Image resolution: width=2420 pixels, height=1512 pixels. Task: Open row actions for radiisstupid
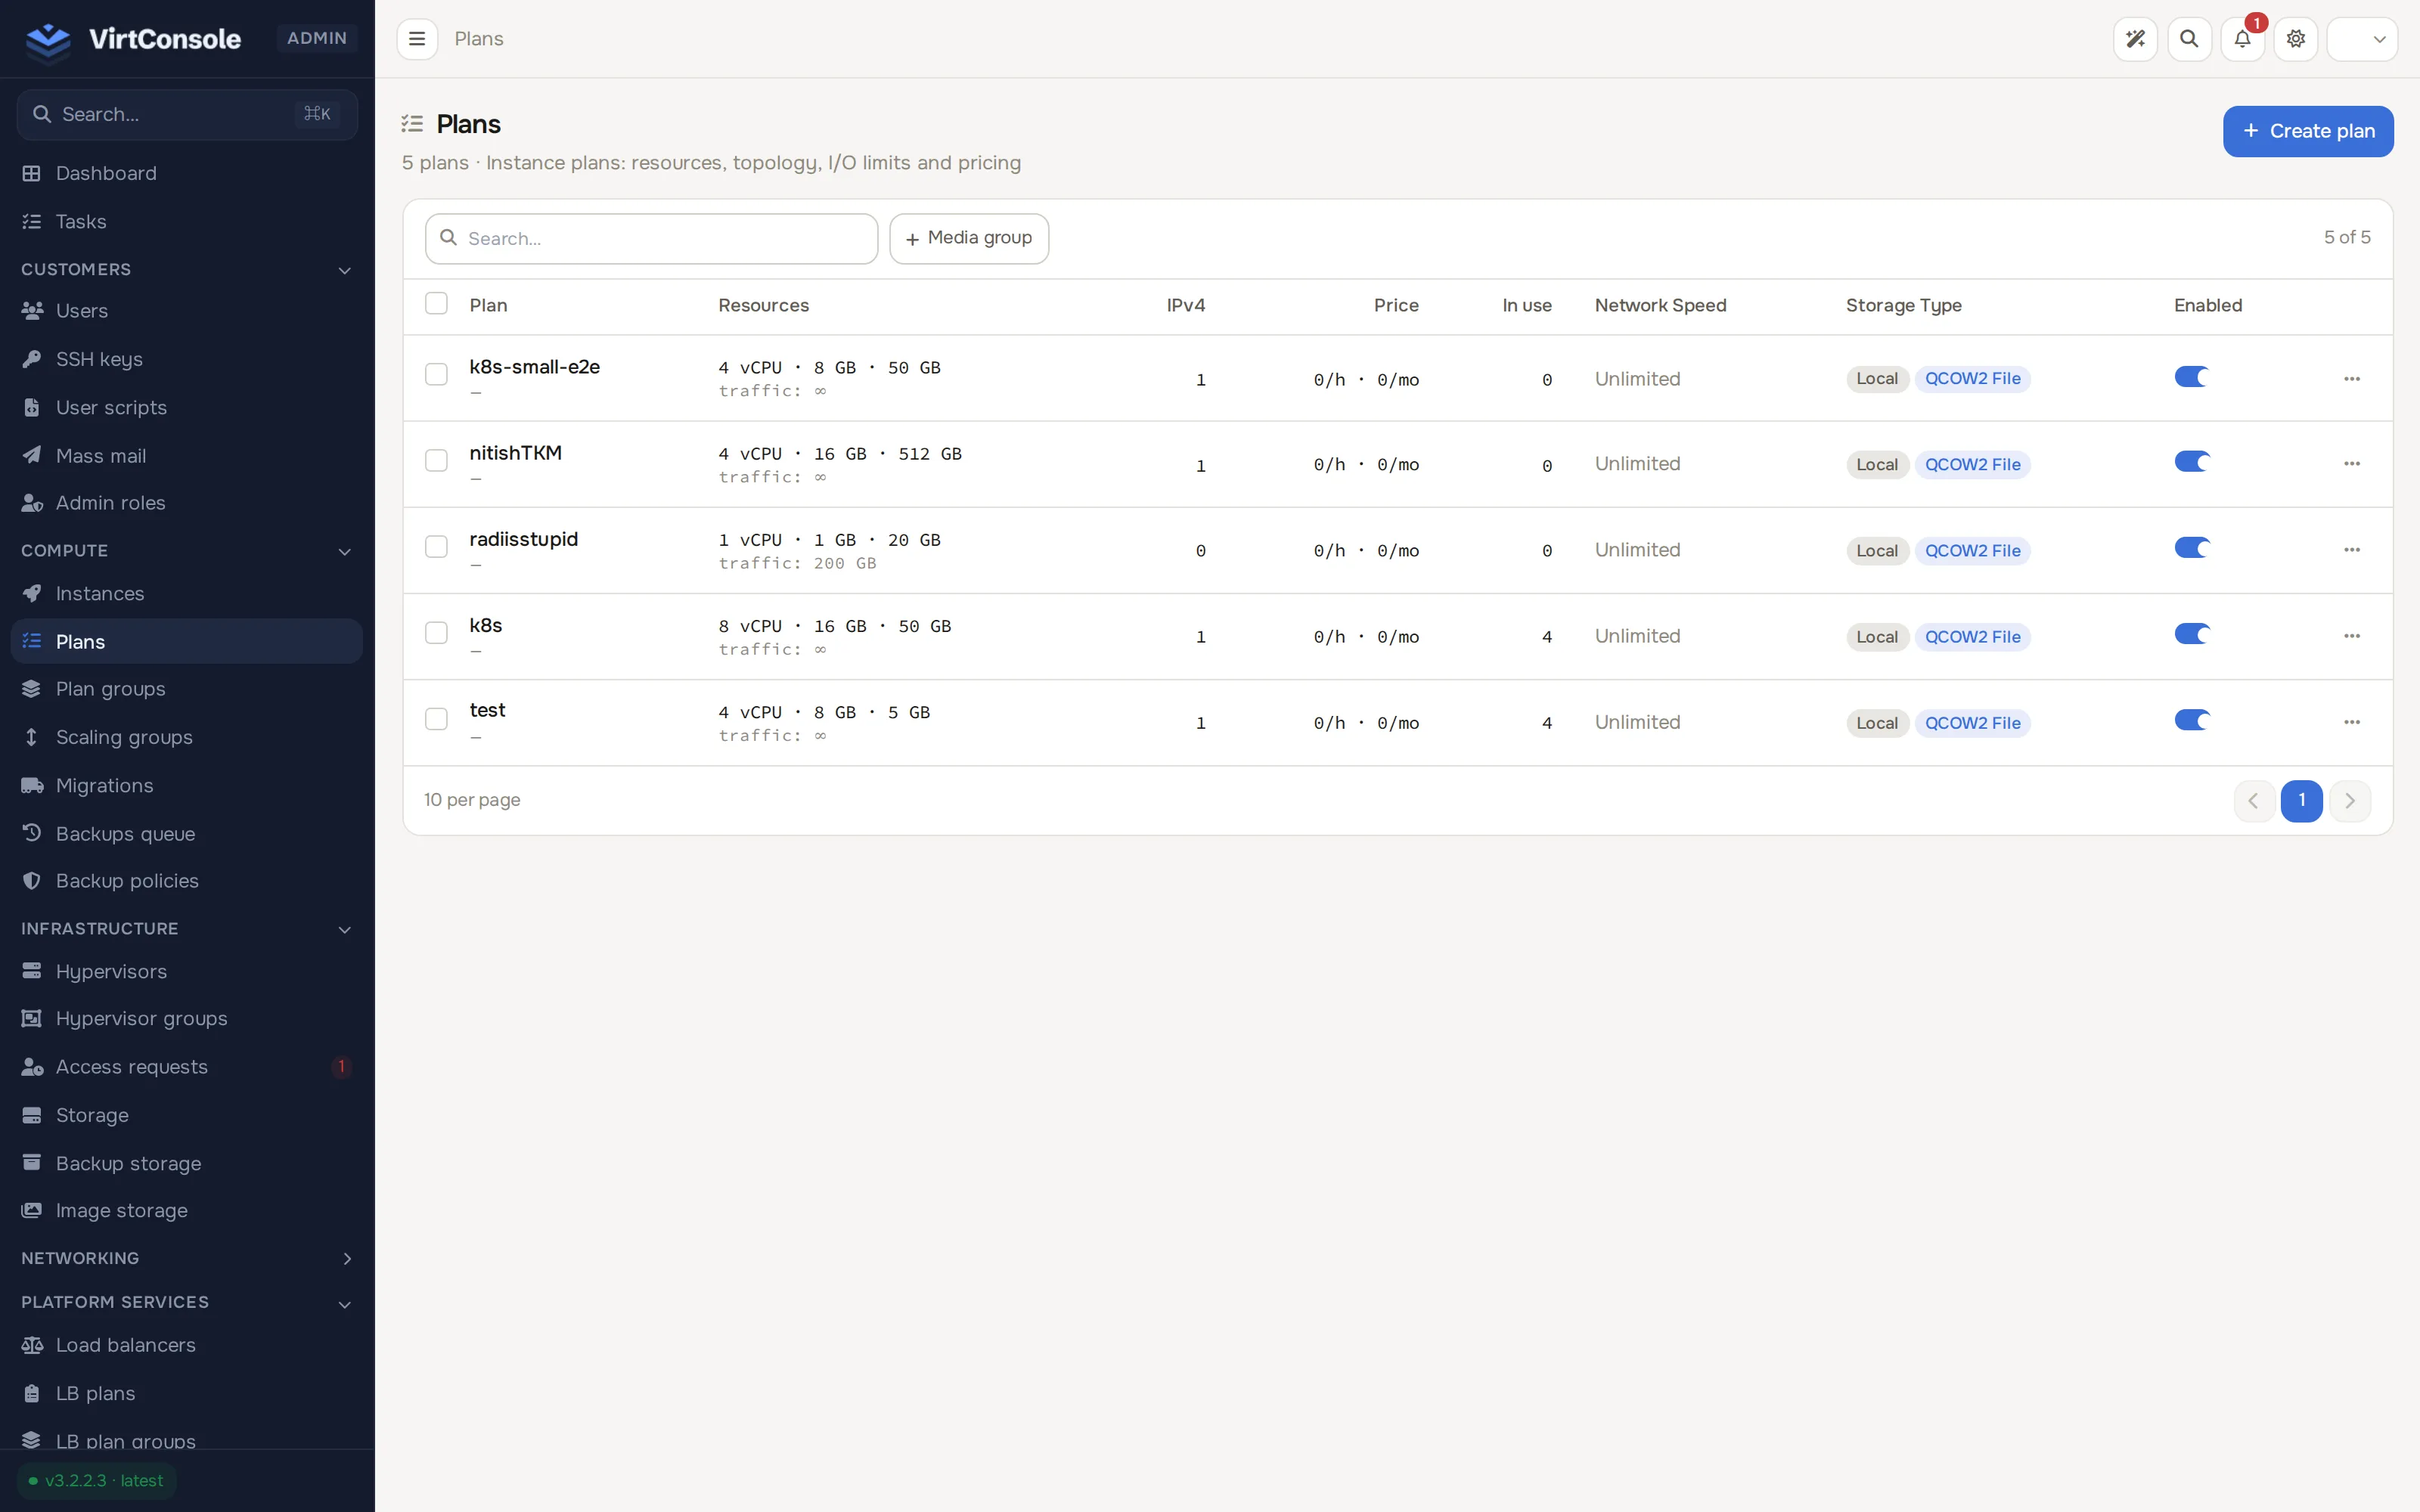point(2352,550)
